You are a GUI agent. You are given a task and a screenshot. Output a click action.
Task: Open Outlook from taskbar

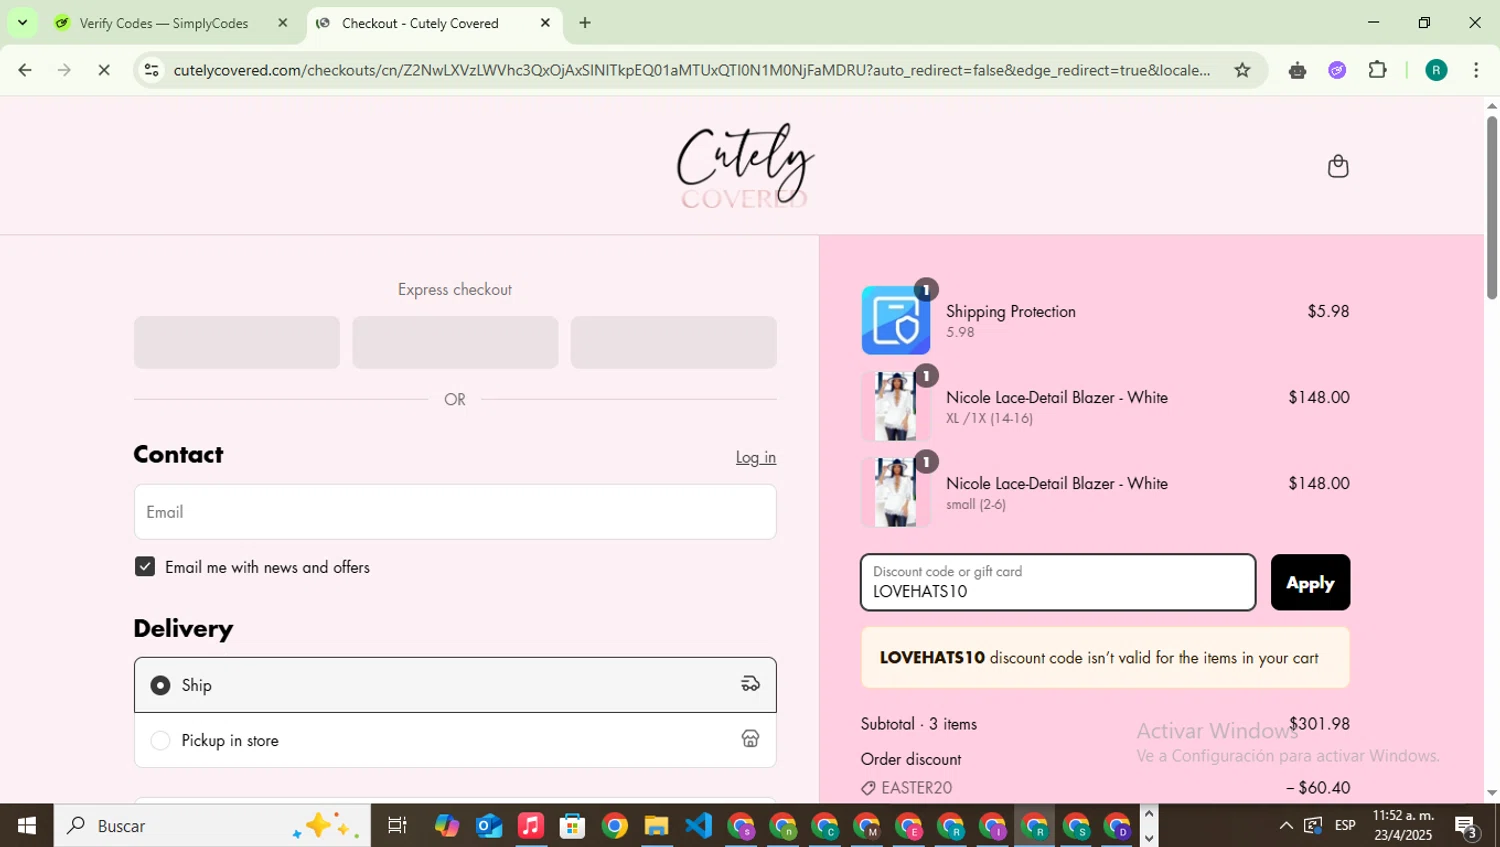click(489, 826)
